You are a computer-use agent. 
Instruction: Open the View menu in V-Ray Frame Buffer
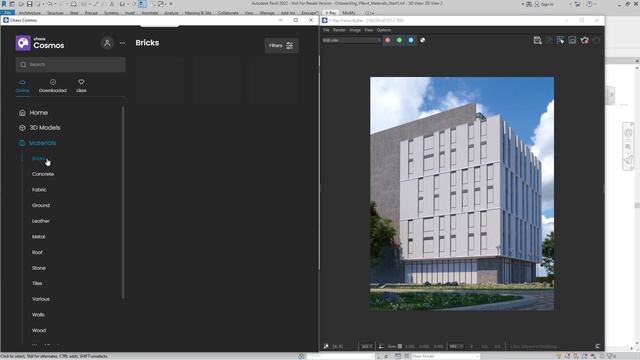point(369,30)
